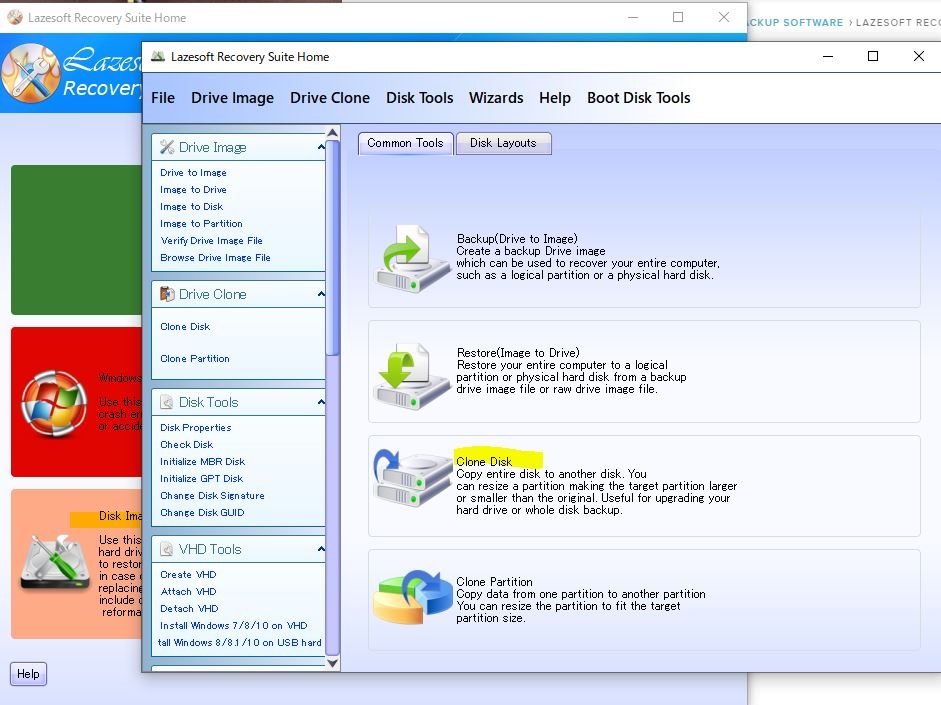This screenshot has height=705, width=941.
Task: Open the Boot Disk Tools menu
Action: click(639, 98)
